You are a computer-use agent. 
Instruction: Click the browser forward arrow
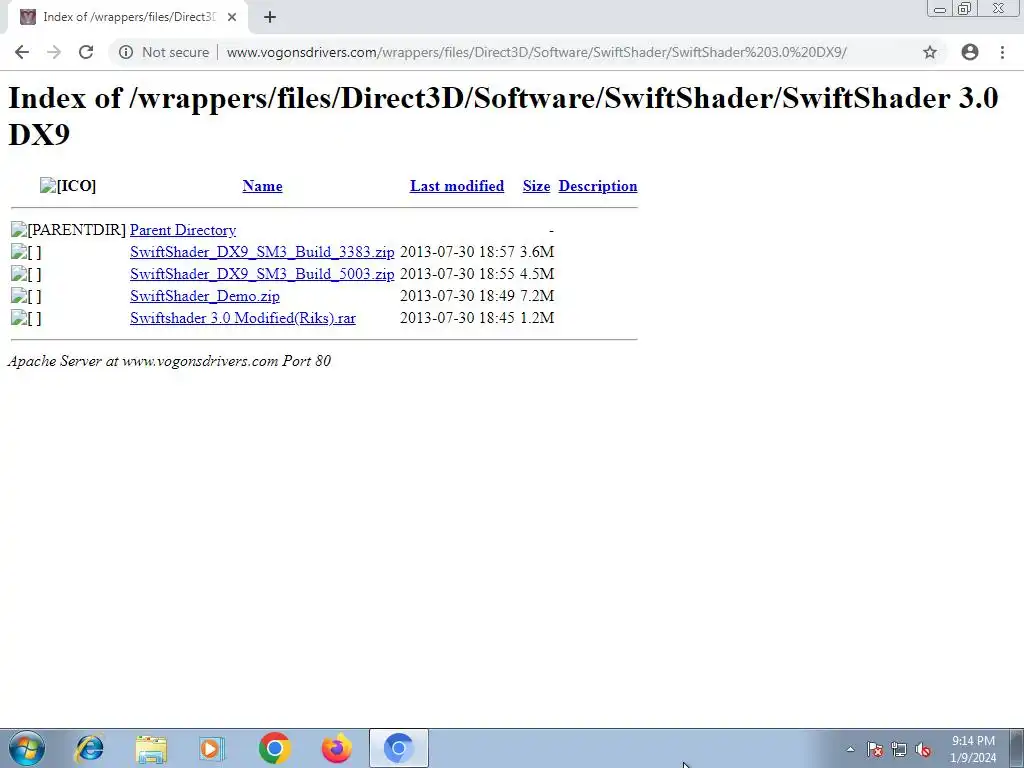(54, 52)
